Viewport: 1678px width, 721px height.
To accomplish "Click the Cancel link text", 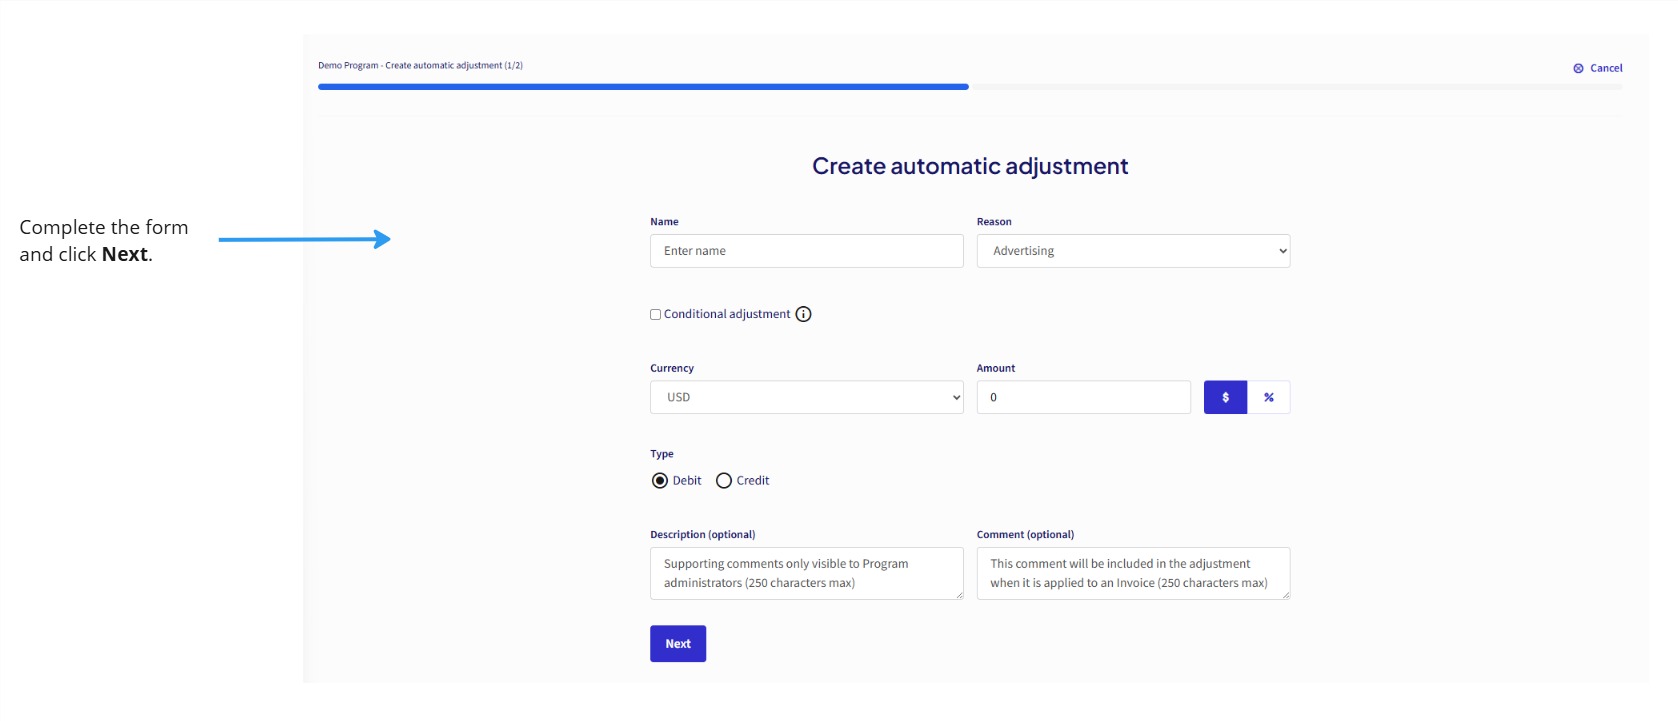I will 1606,69.
